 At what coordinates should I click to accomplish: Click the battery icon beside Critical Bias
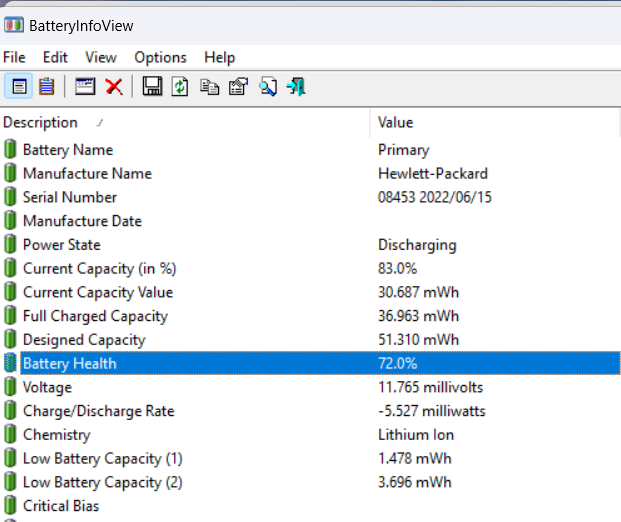10,506
